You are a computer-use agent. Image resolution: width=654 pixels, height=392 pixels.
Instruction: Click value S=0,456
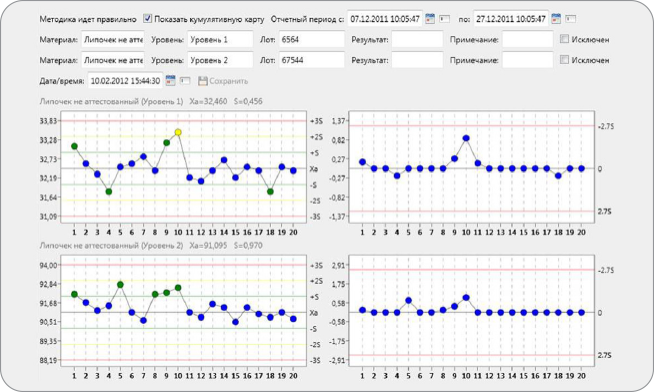point(248,101)
